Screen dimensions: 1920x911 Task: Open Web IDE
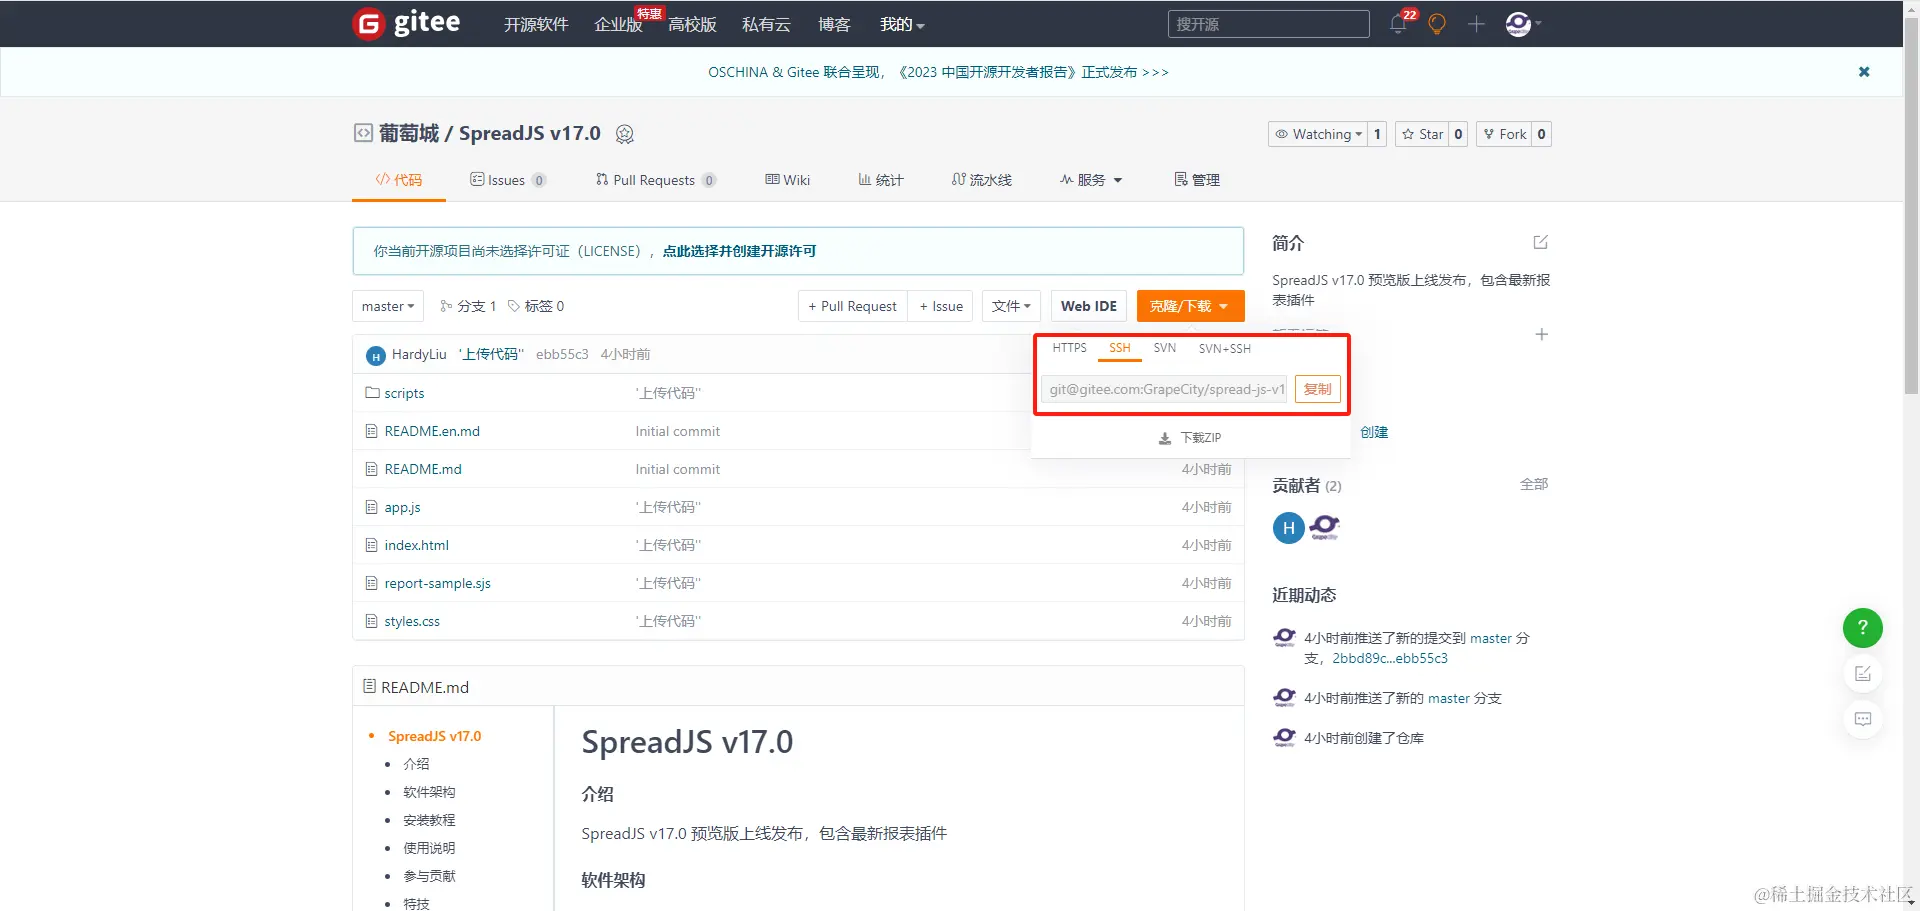click(1088, 306)
